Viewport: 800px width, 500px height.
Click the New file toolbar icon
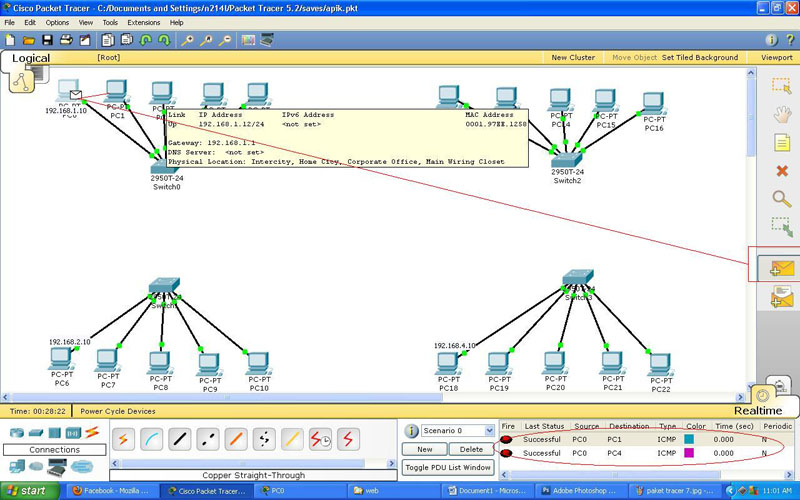click(x=10, y=40)
